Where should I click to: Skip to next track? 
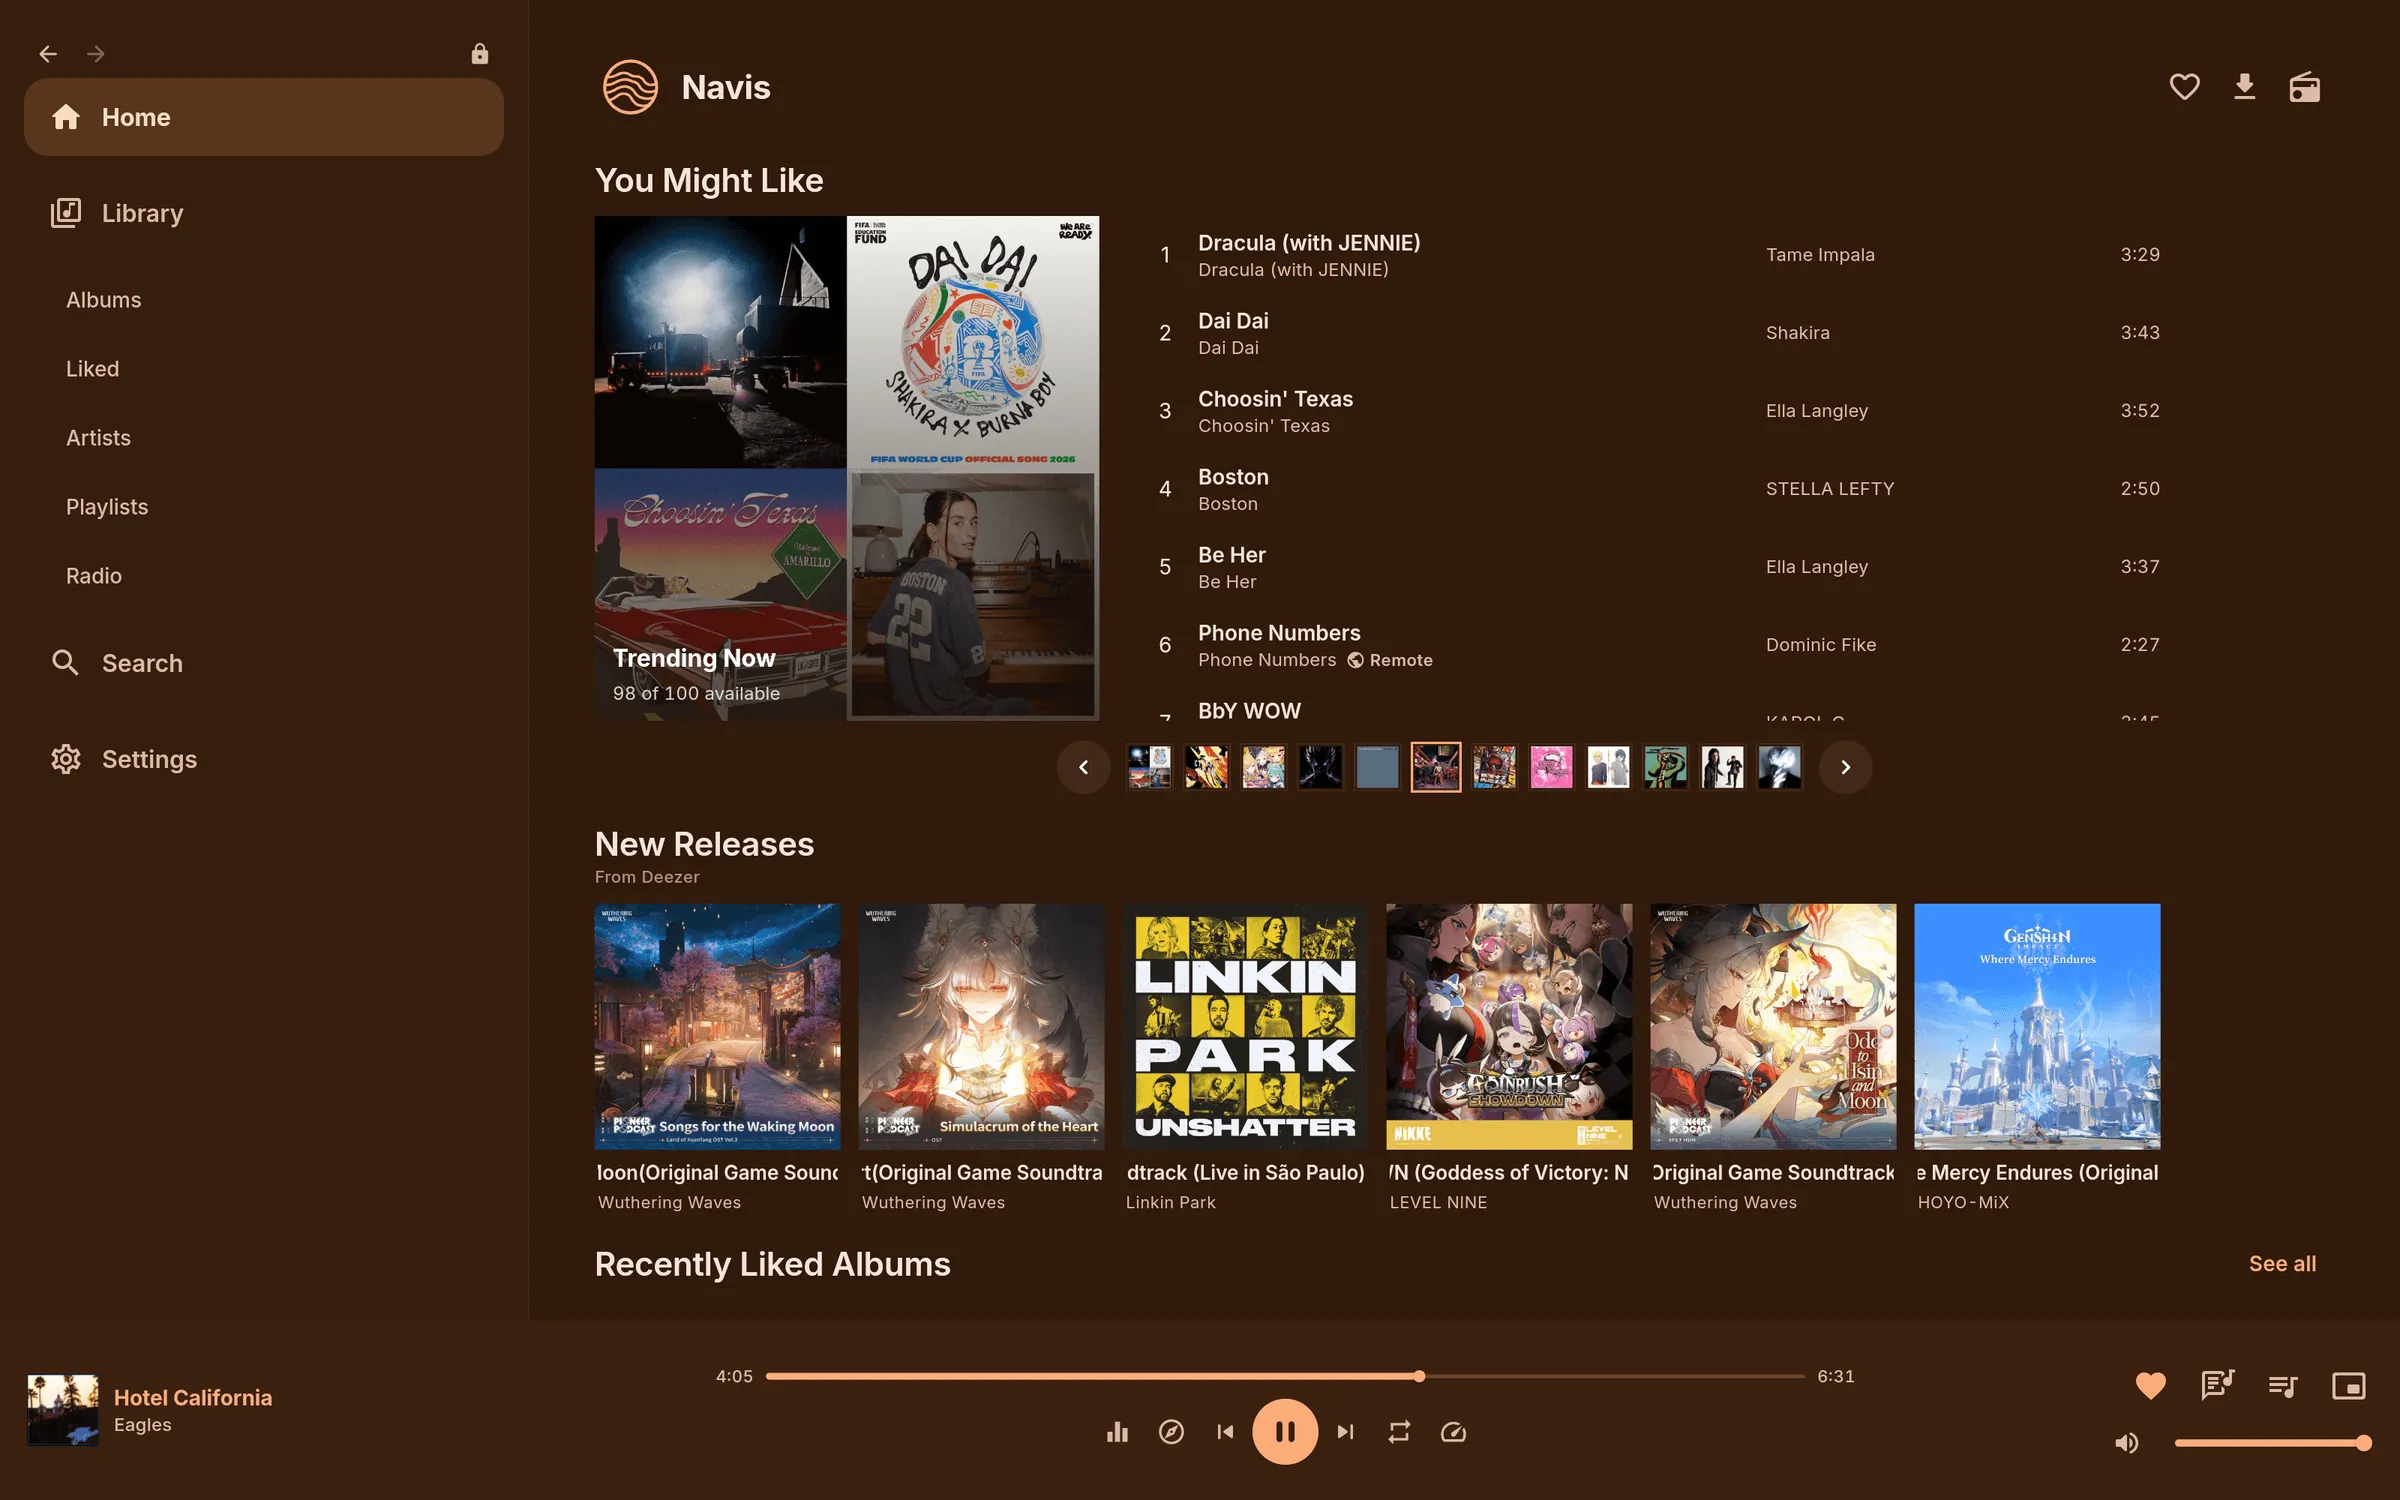(x=1345, y=1432)
